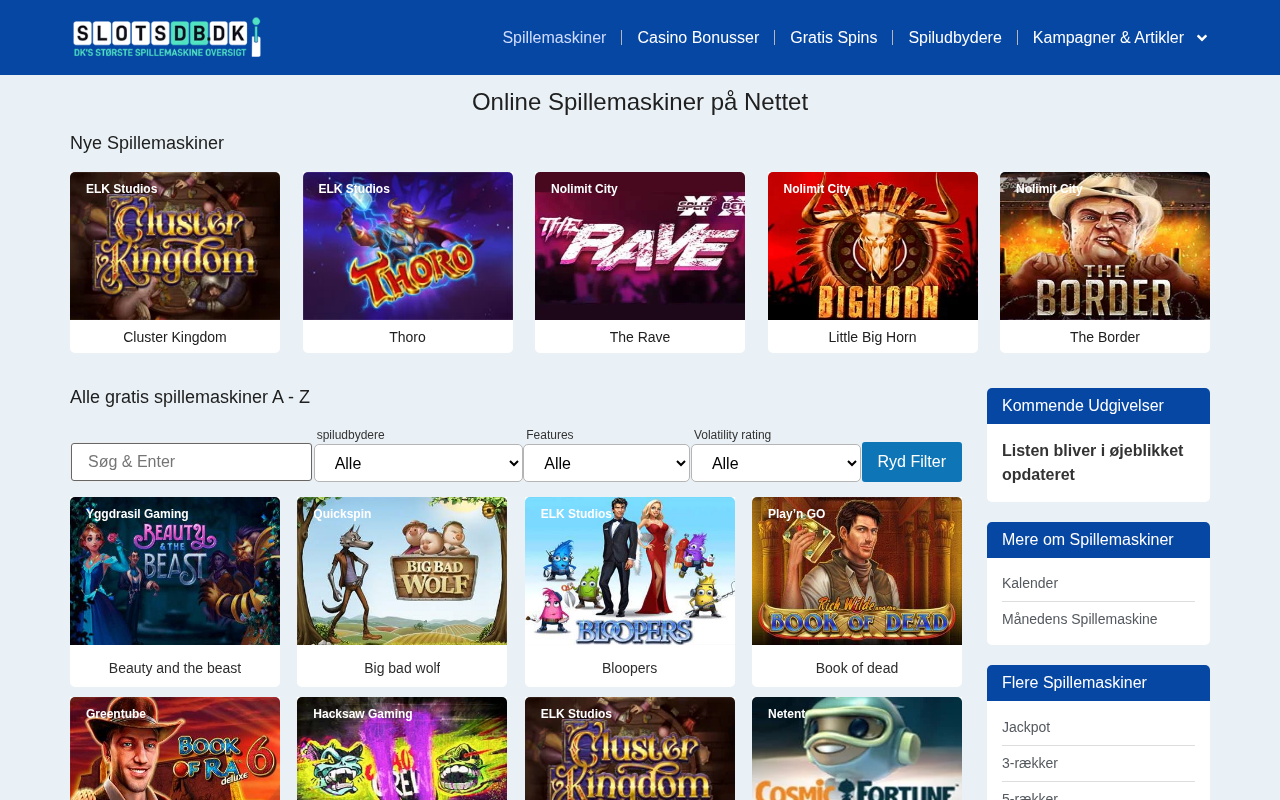
Task: Open the Book of Ra 6 Greentube thumbnail
Action: coord(175,749)
